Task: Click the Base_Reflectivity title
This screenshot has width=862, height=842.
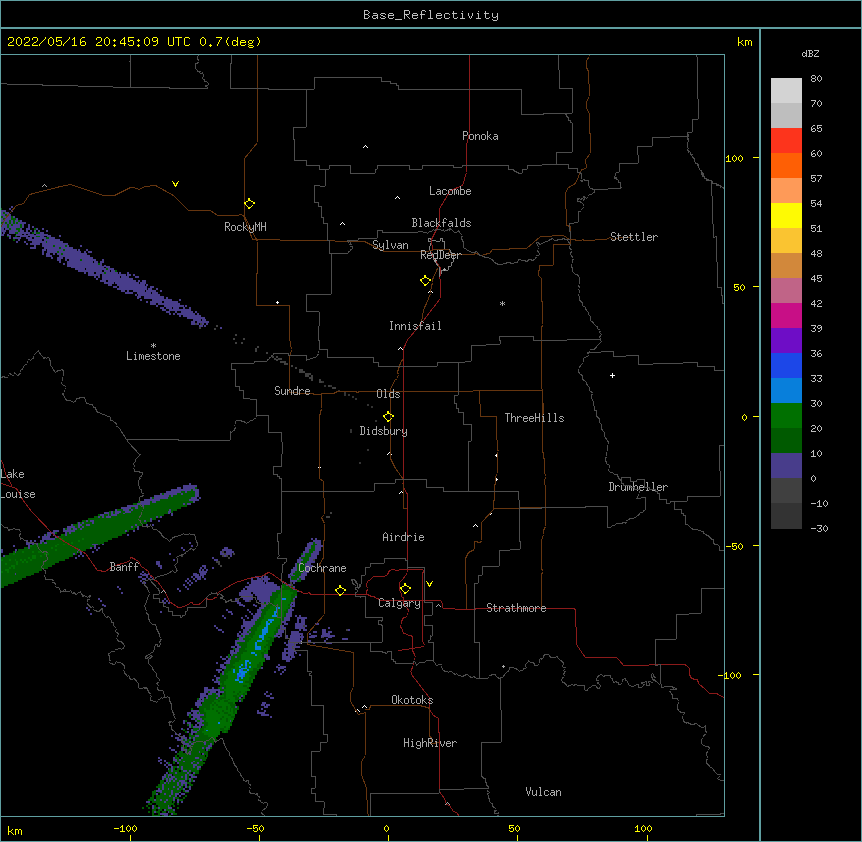Action: [x=430, y=15]
